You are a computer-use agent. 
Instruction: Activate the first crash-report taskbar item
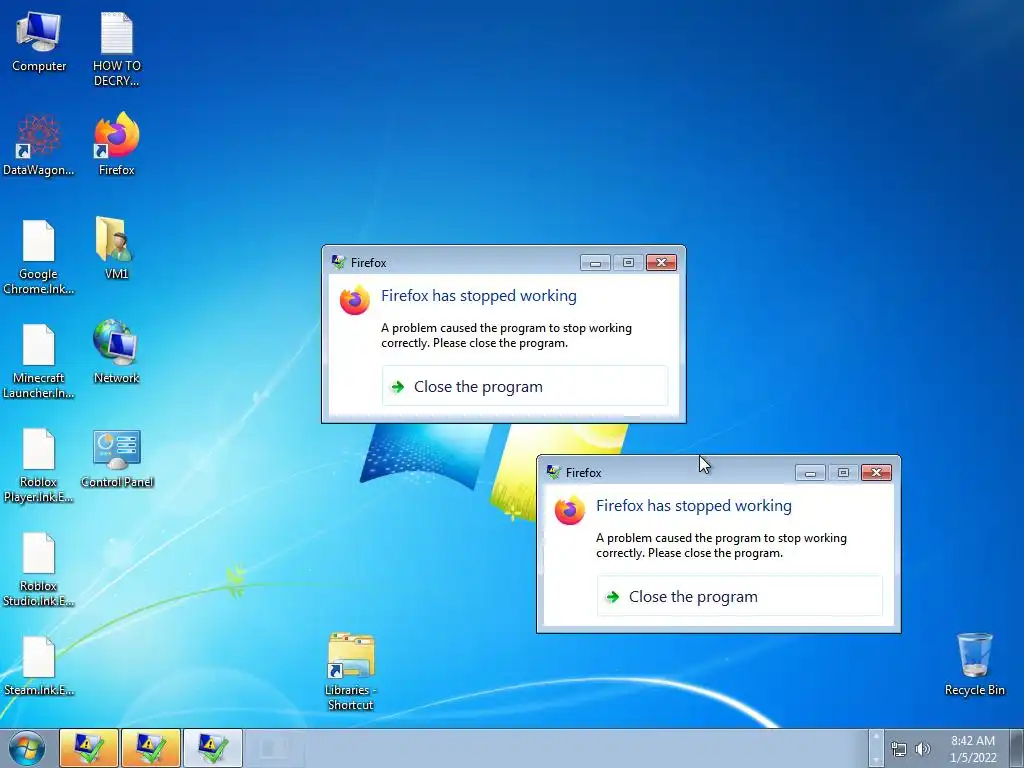[x=89, y=748]
